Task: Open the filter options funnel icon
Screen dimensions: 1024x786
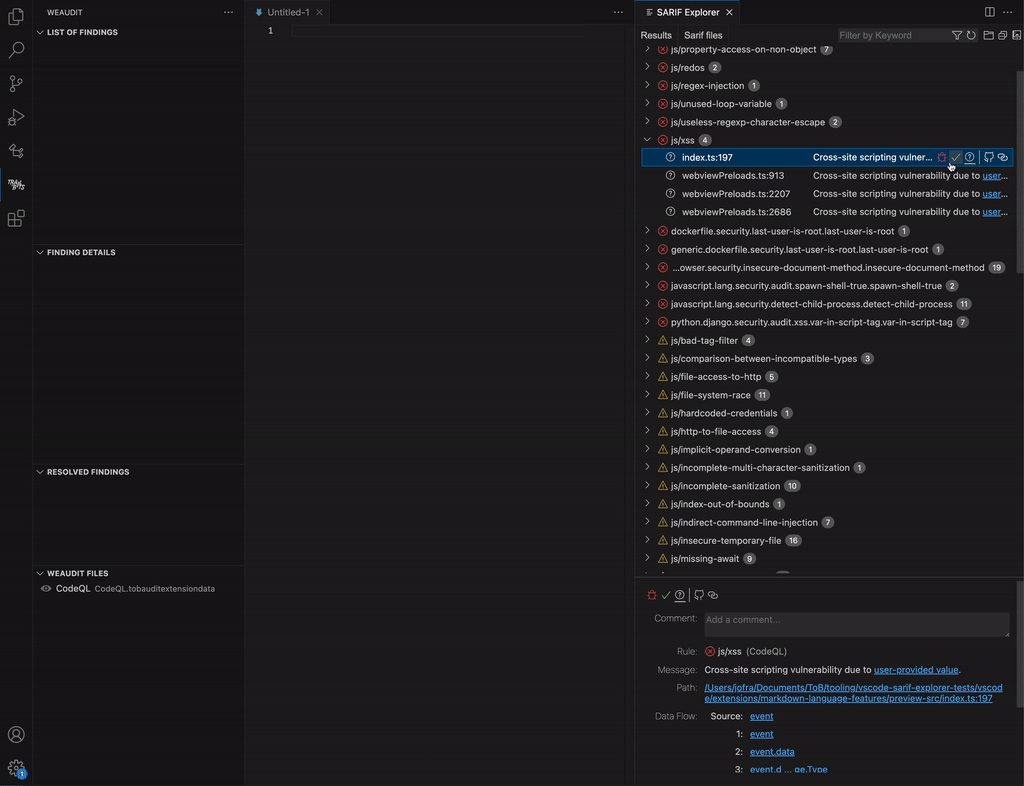Action: 957,35
